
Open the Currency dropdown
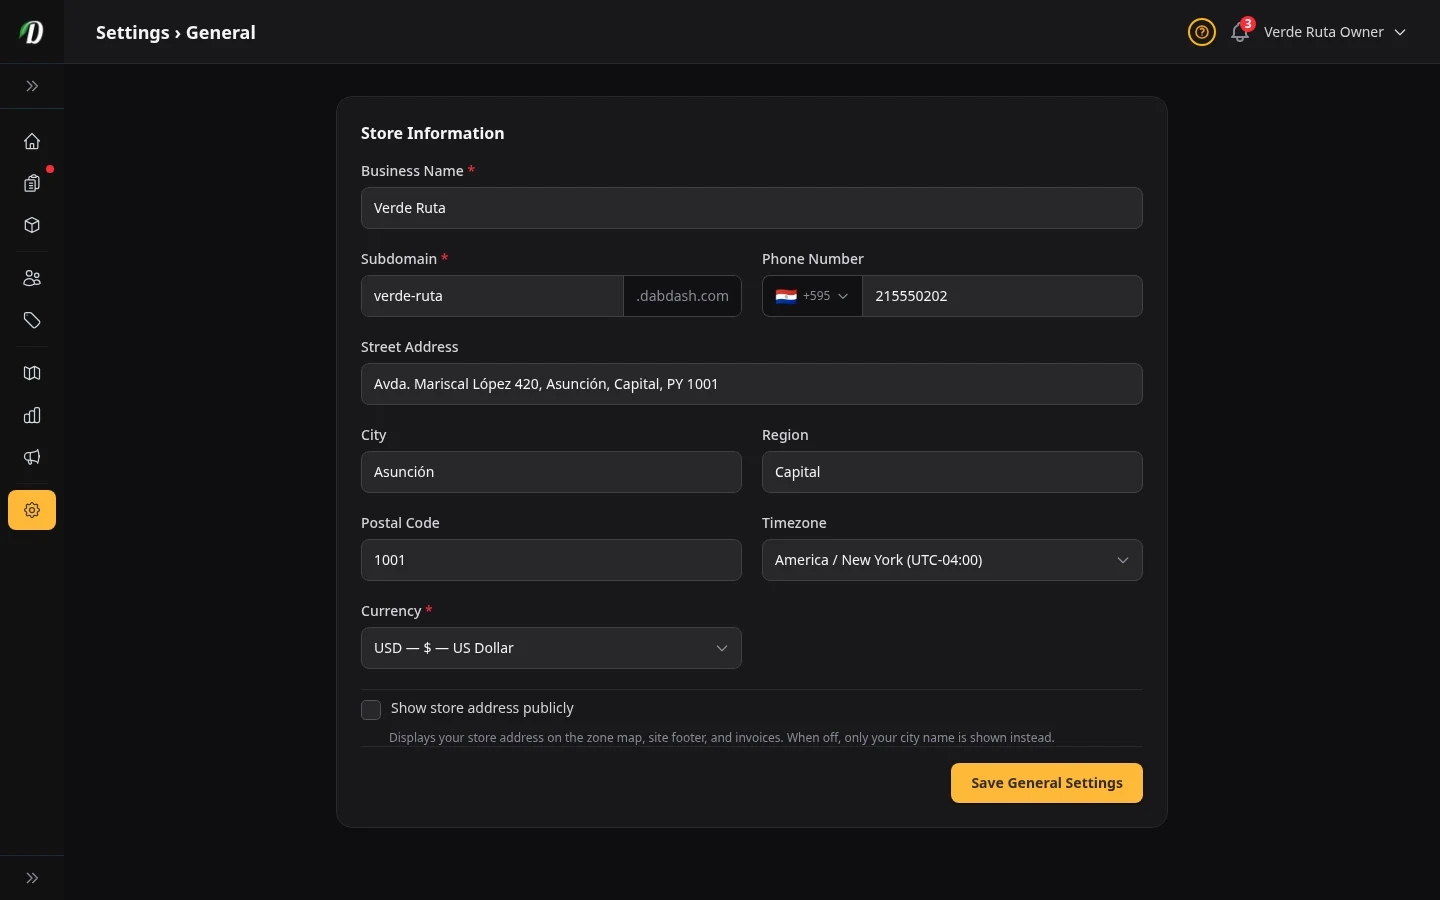tap(551, 648)
